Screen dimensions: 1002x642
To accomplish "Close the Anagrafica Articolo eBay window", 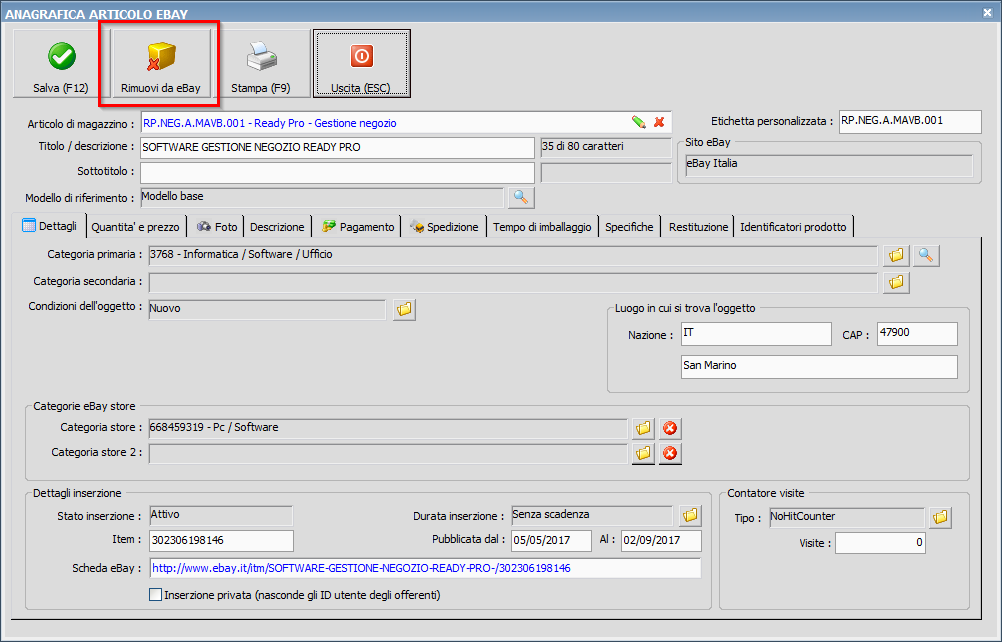I will [988, 11].
